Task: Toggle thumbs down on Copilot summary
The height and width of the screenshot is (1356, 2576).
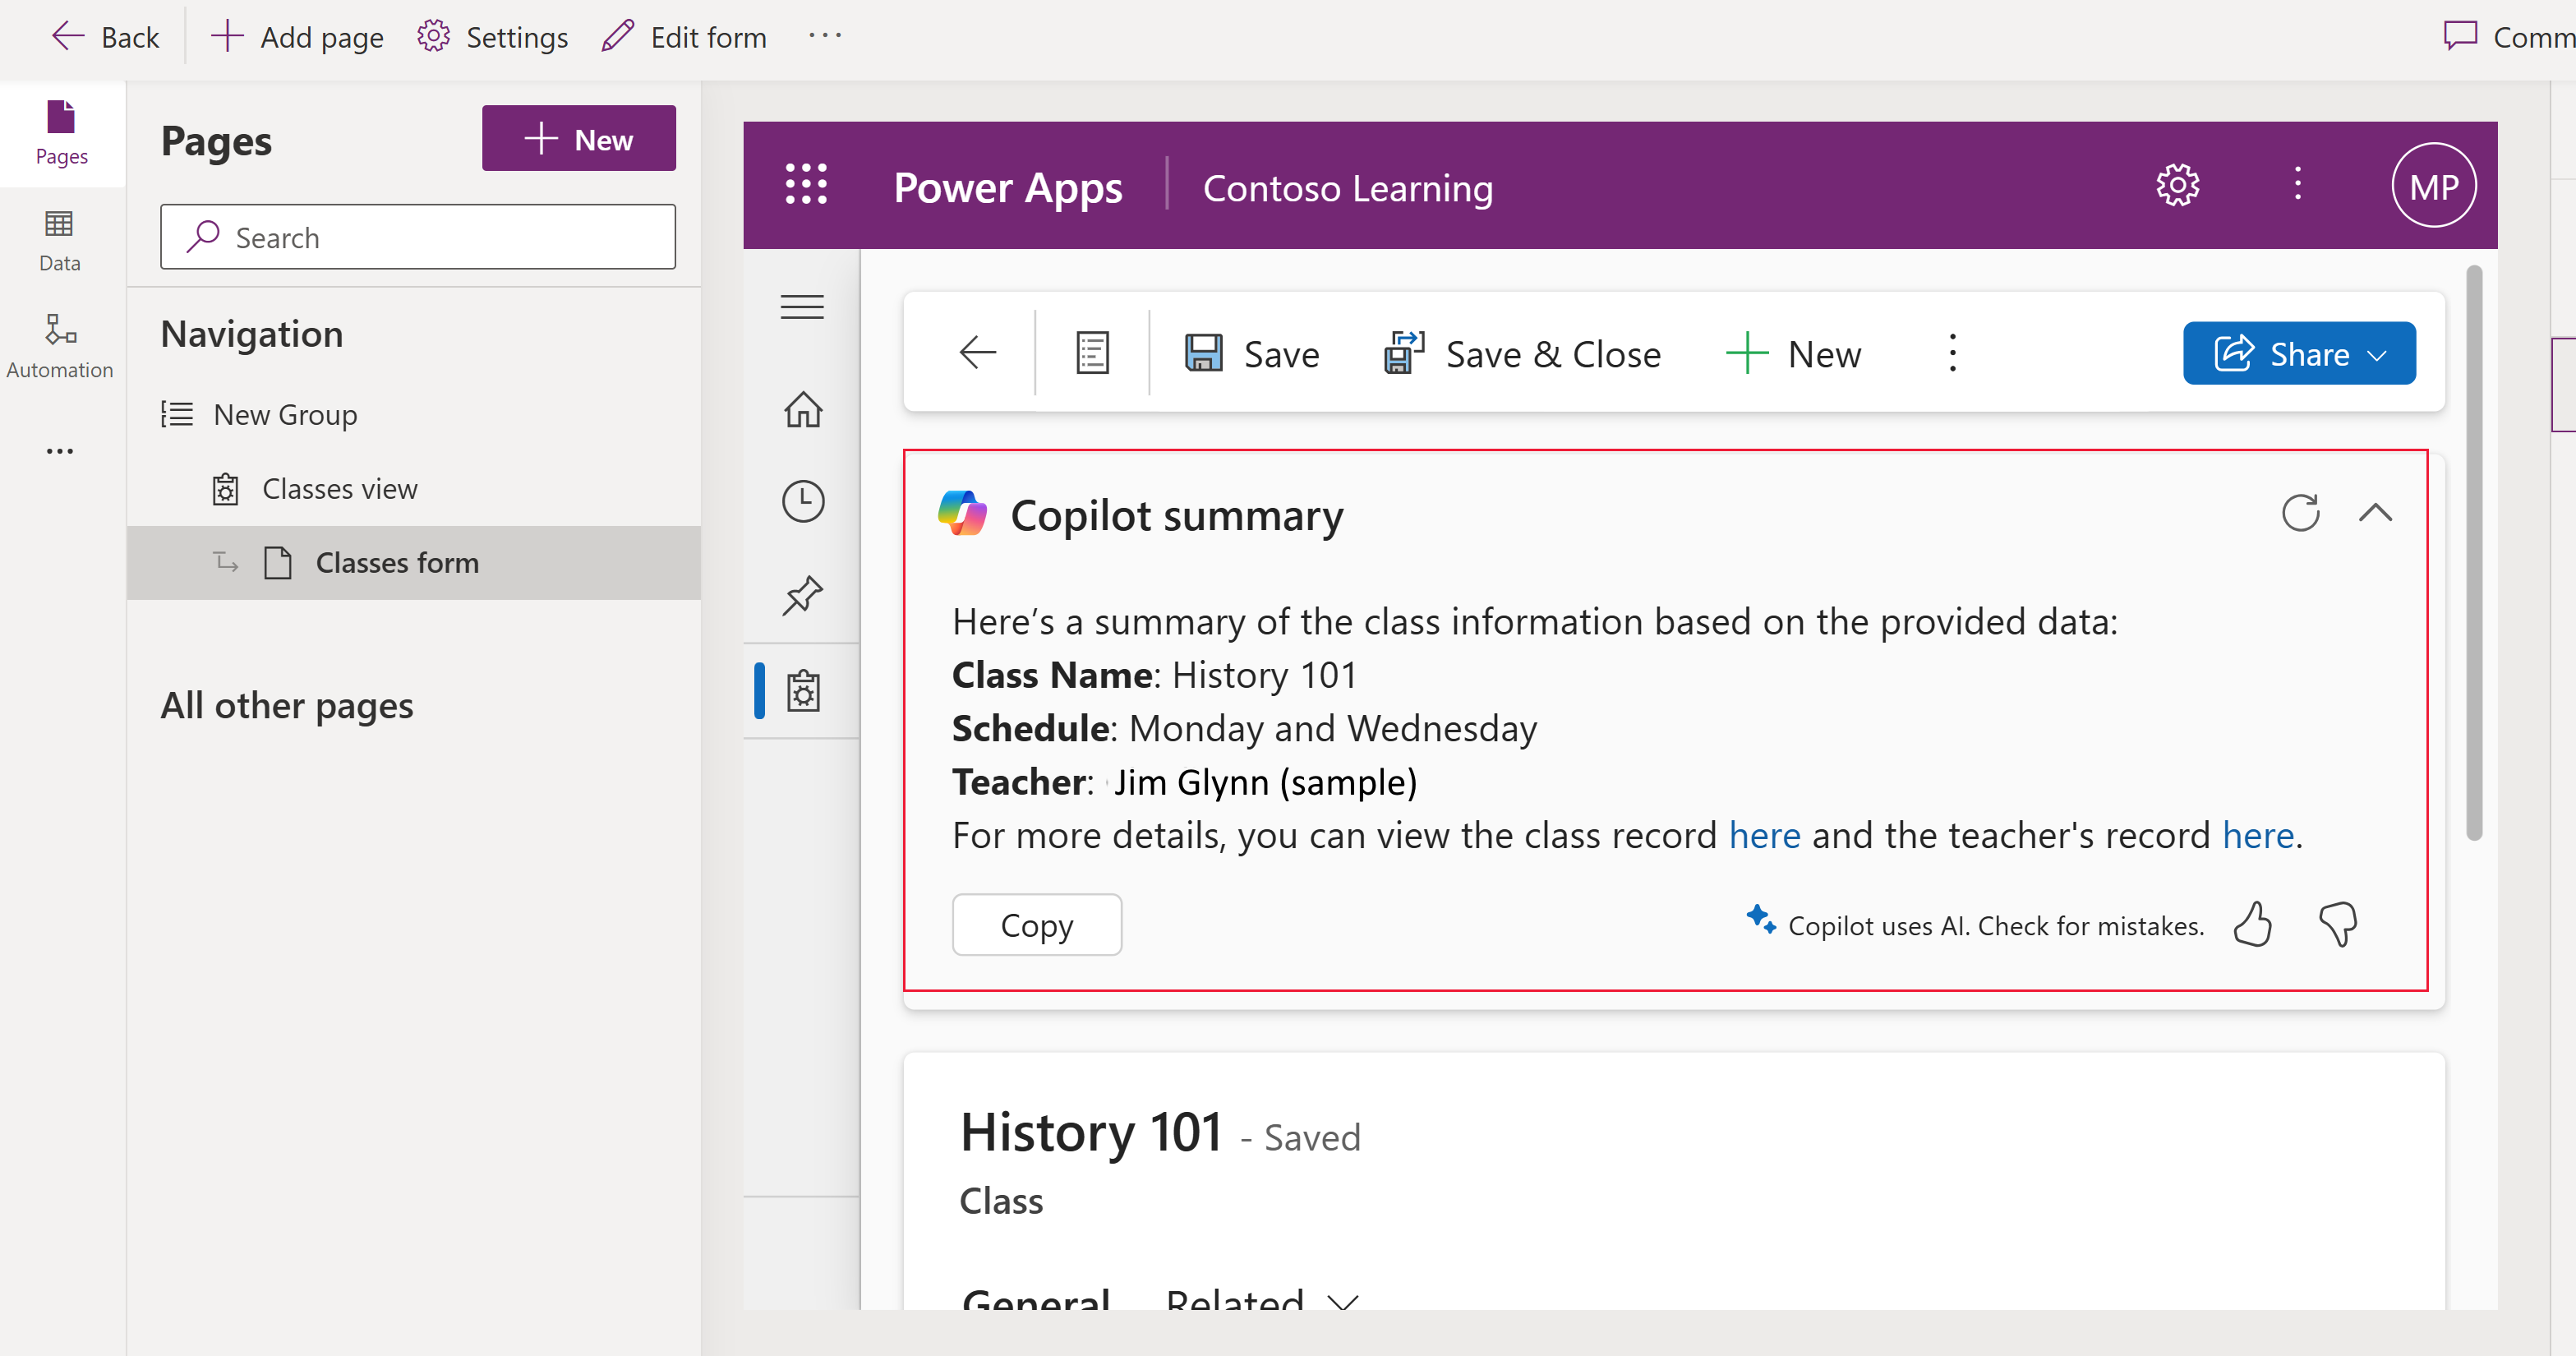Action: click(x=2343, y=925)
